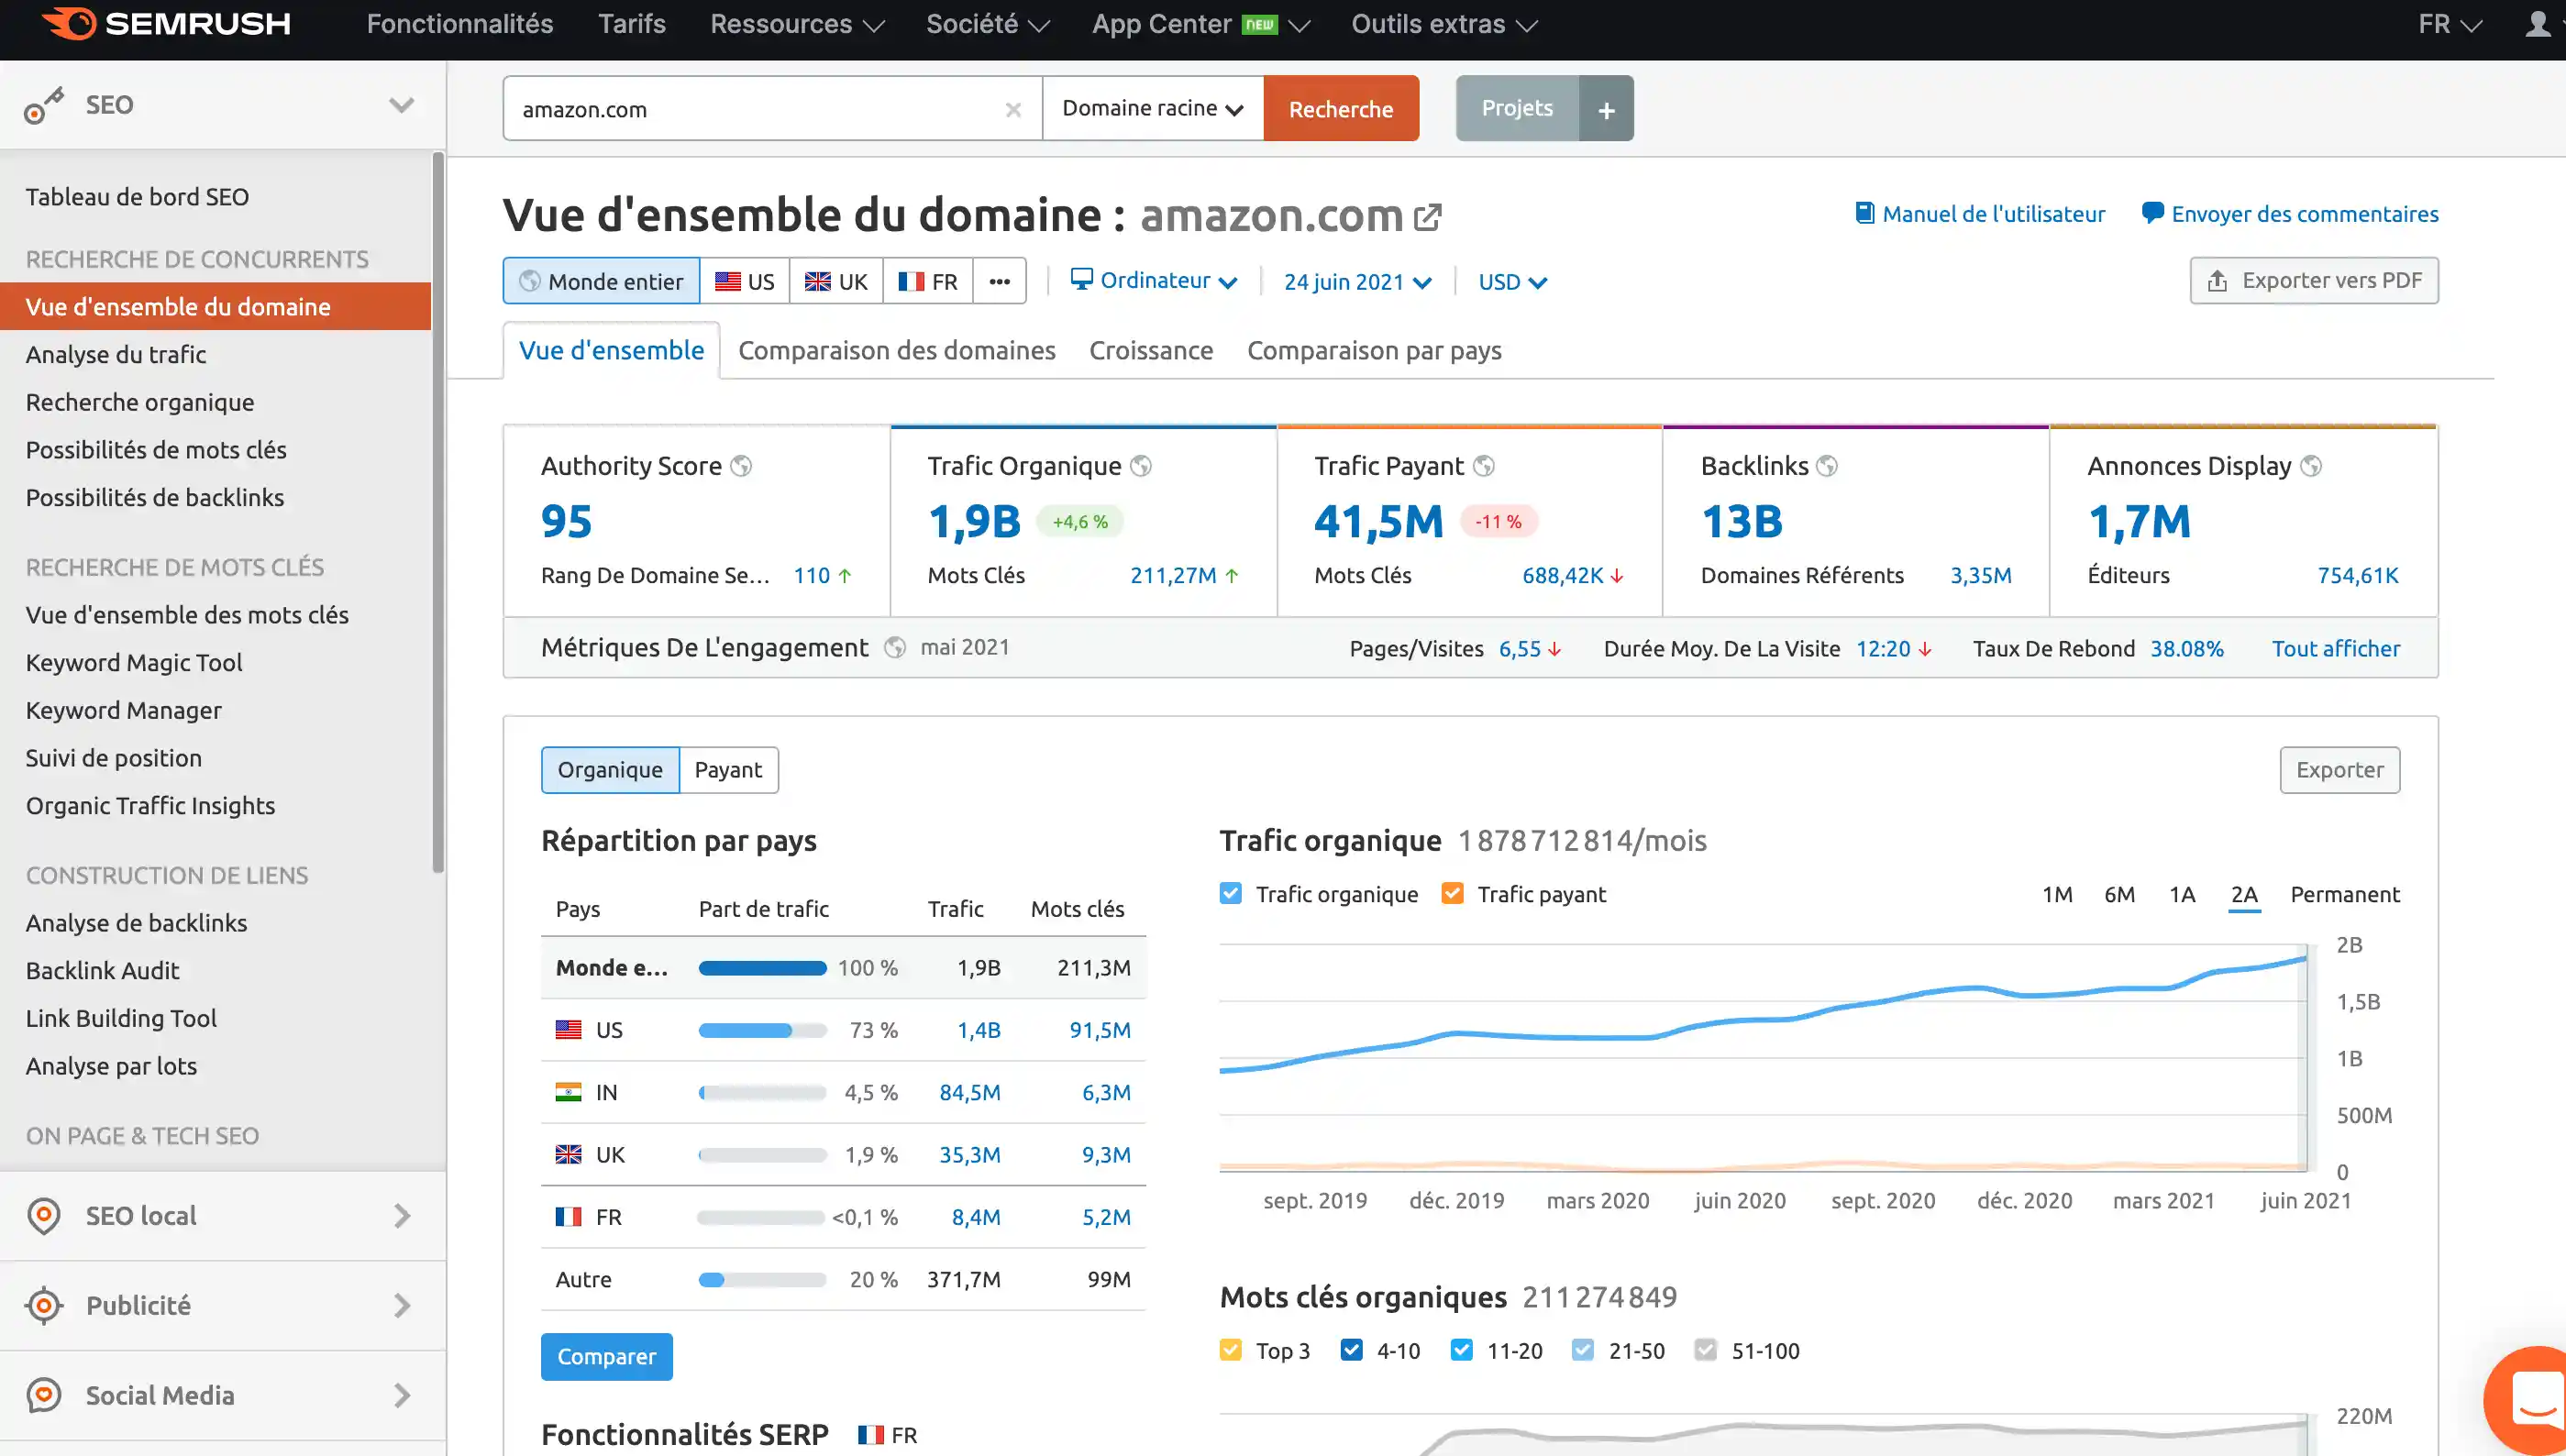Click the US flag in country table
The width and height of the screenshot is (2566, 1456).
569,1029
